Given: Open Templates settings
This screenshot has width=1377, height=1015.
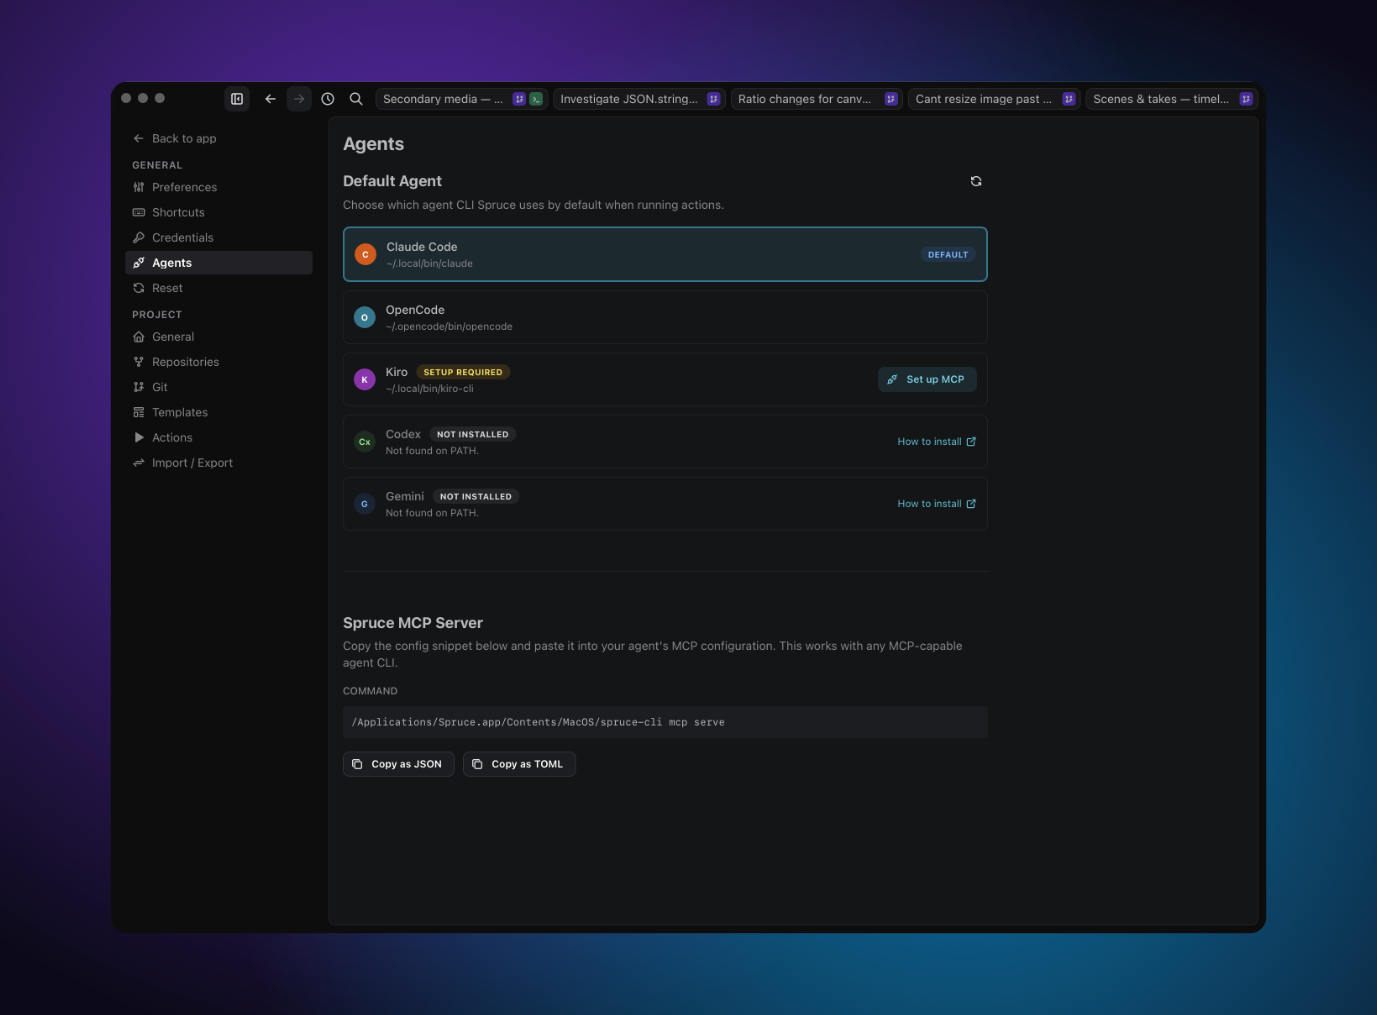Looking at the screenshot, I should (219, 412).
